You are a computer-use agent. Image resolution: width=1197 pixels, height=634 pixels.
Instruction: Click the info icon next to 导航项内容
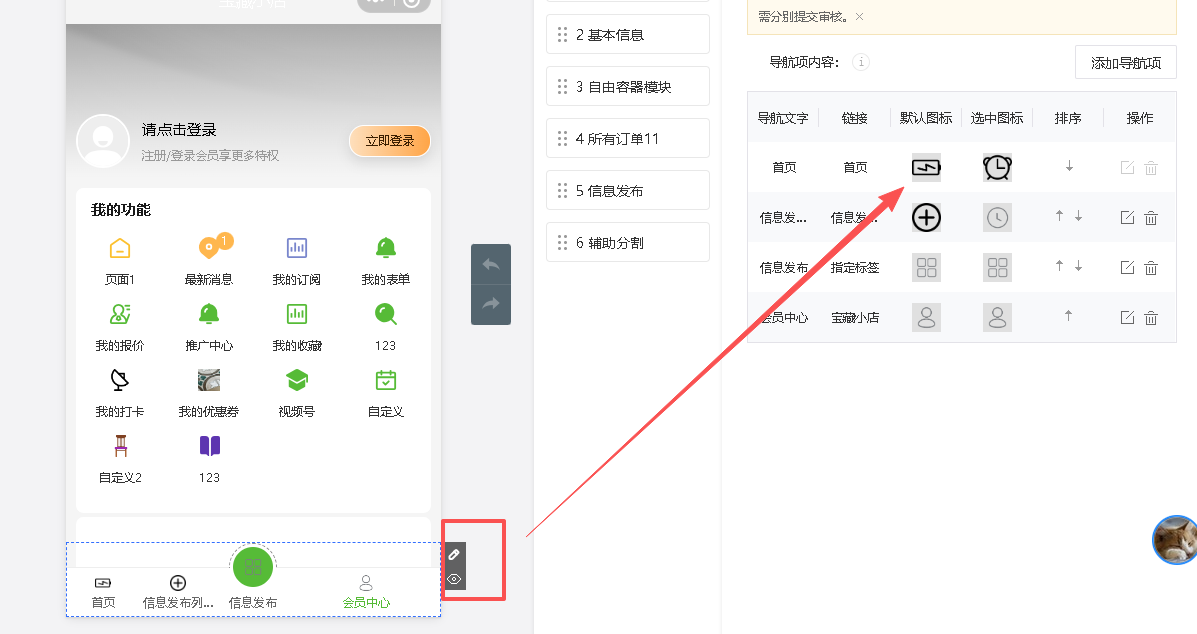coord(861,62)
